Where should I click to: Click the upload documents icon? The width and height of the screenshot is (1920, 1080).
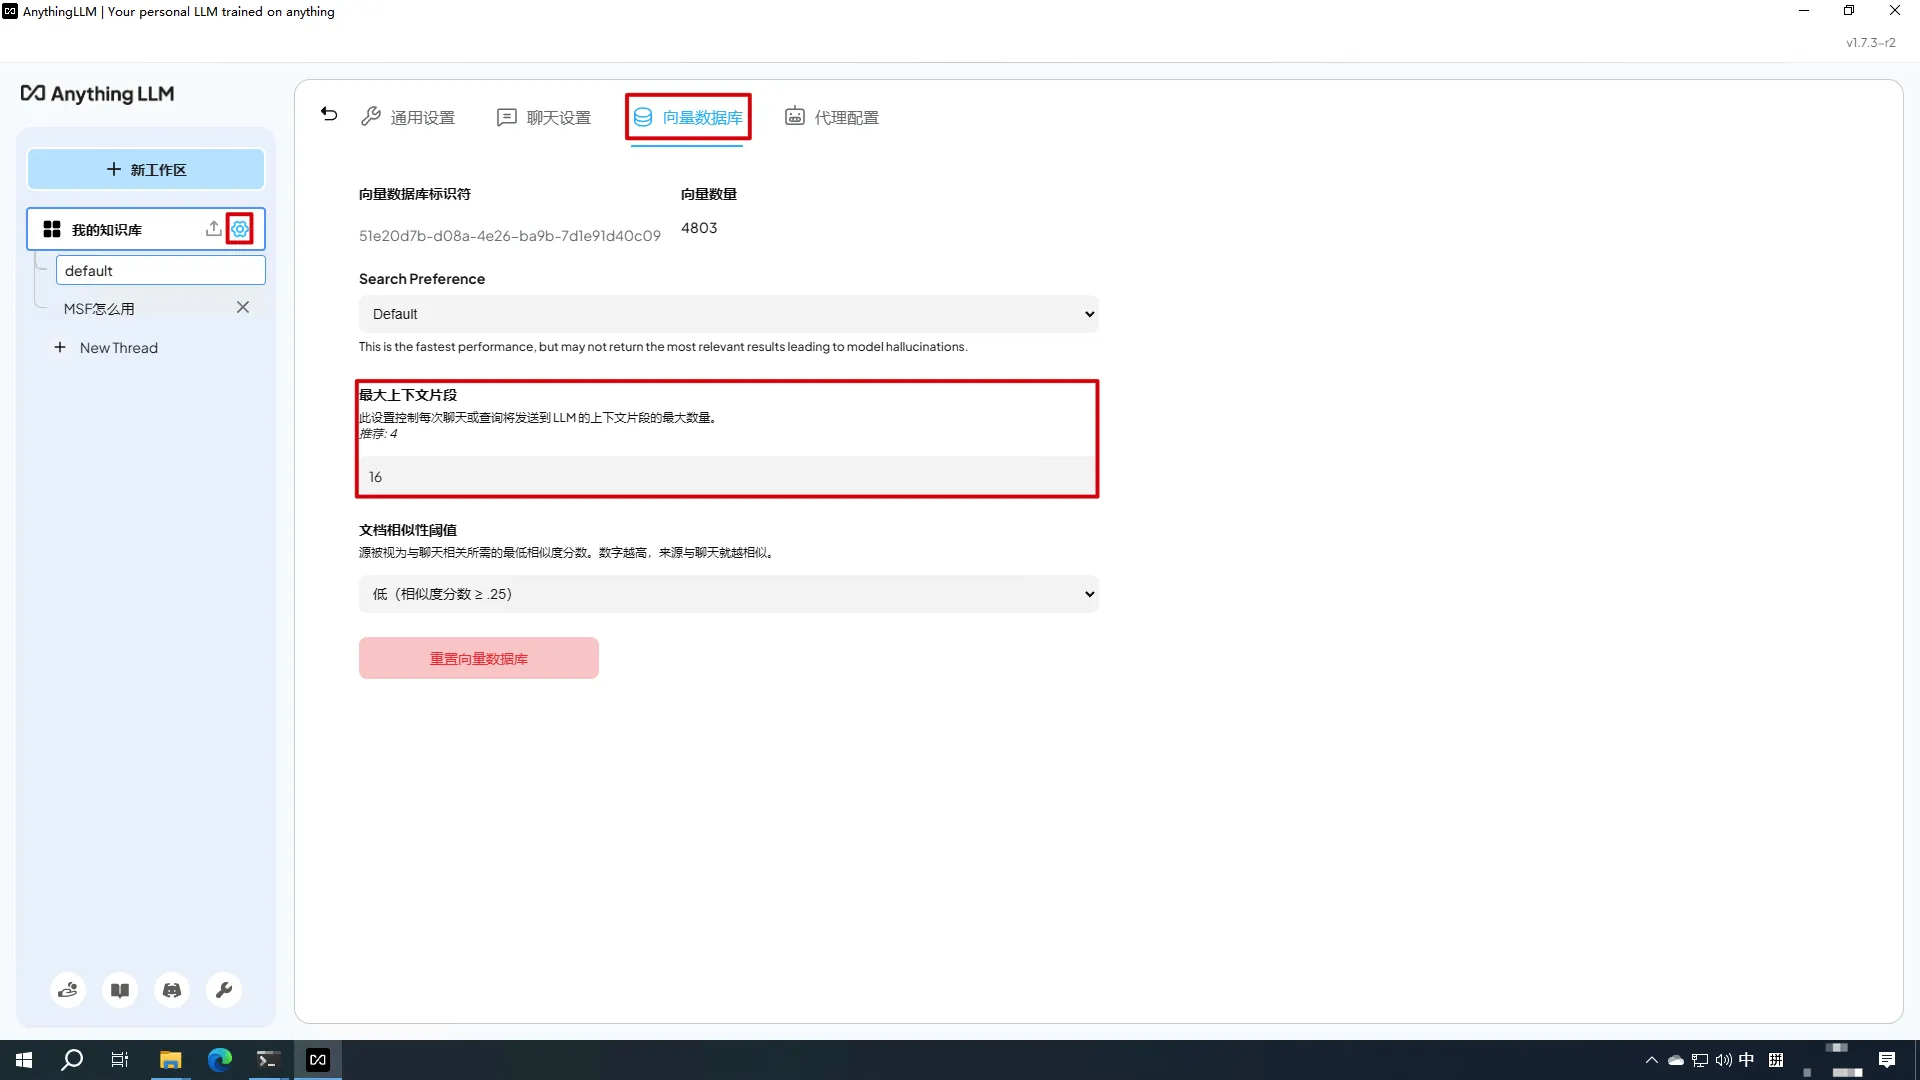pos(213,229)
